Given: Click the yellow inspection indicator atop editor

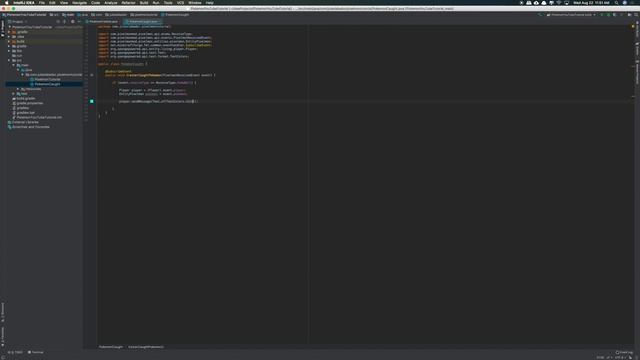Looking at the screenshot, I should click(633, 26).
